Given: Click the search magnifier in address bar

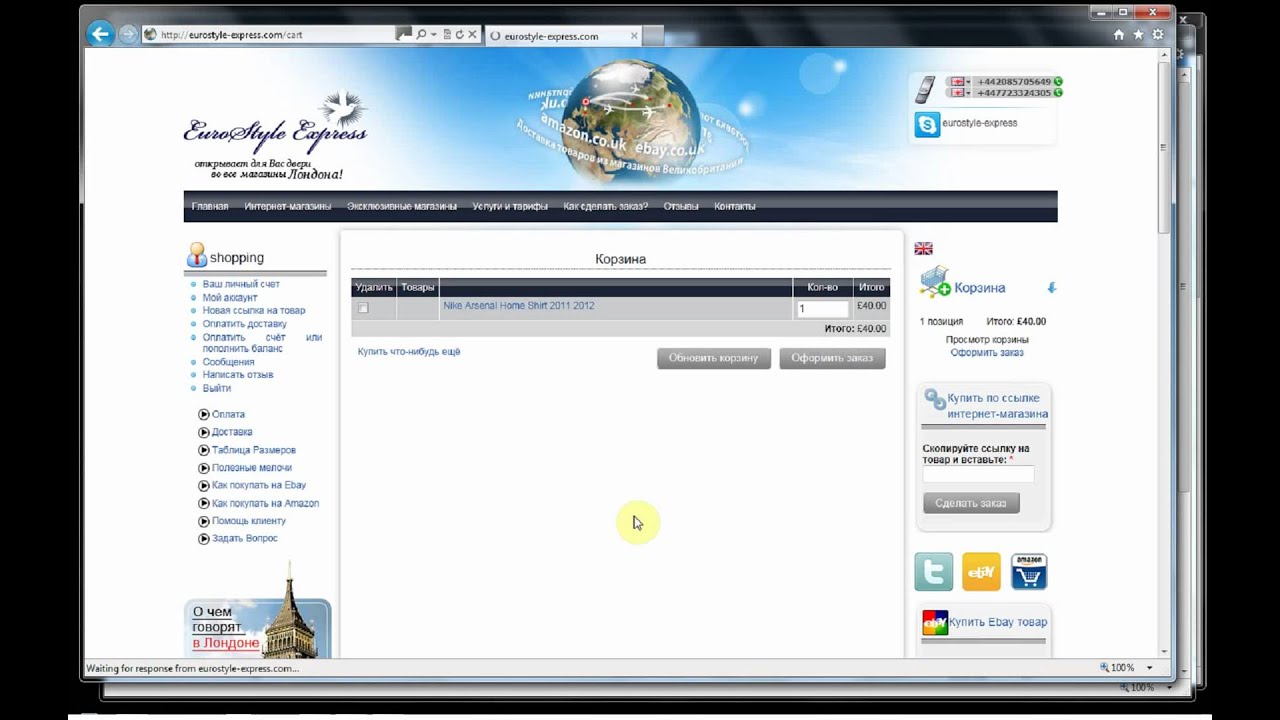Looking at the screenshot, I should (x=421, y=34).
